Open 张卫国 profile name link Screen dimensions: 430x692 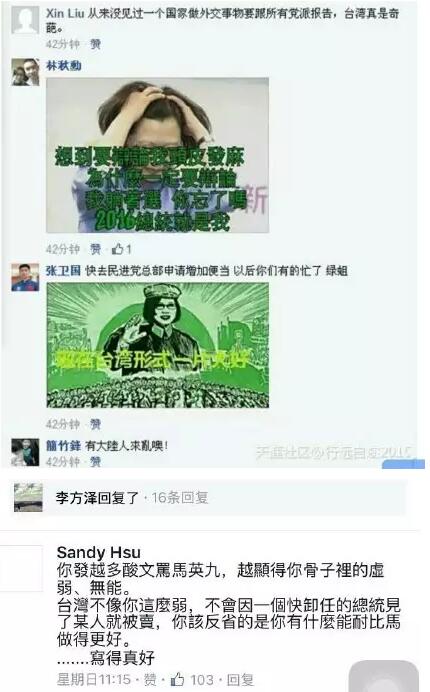63,271
